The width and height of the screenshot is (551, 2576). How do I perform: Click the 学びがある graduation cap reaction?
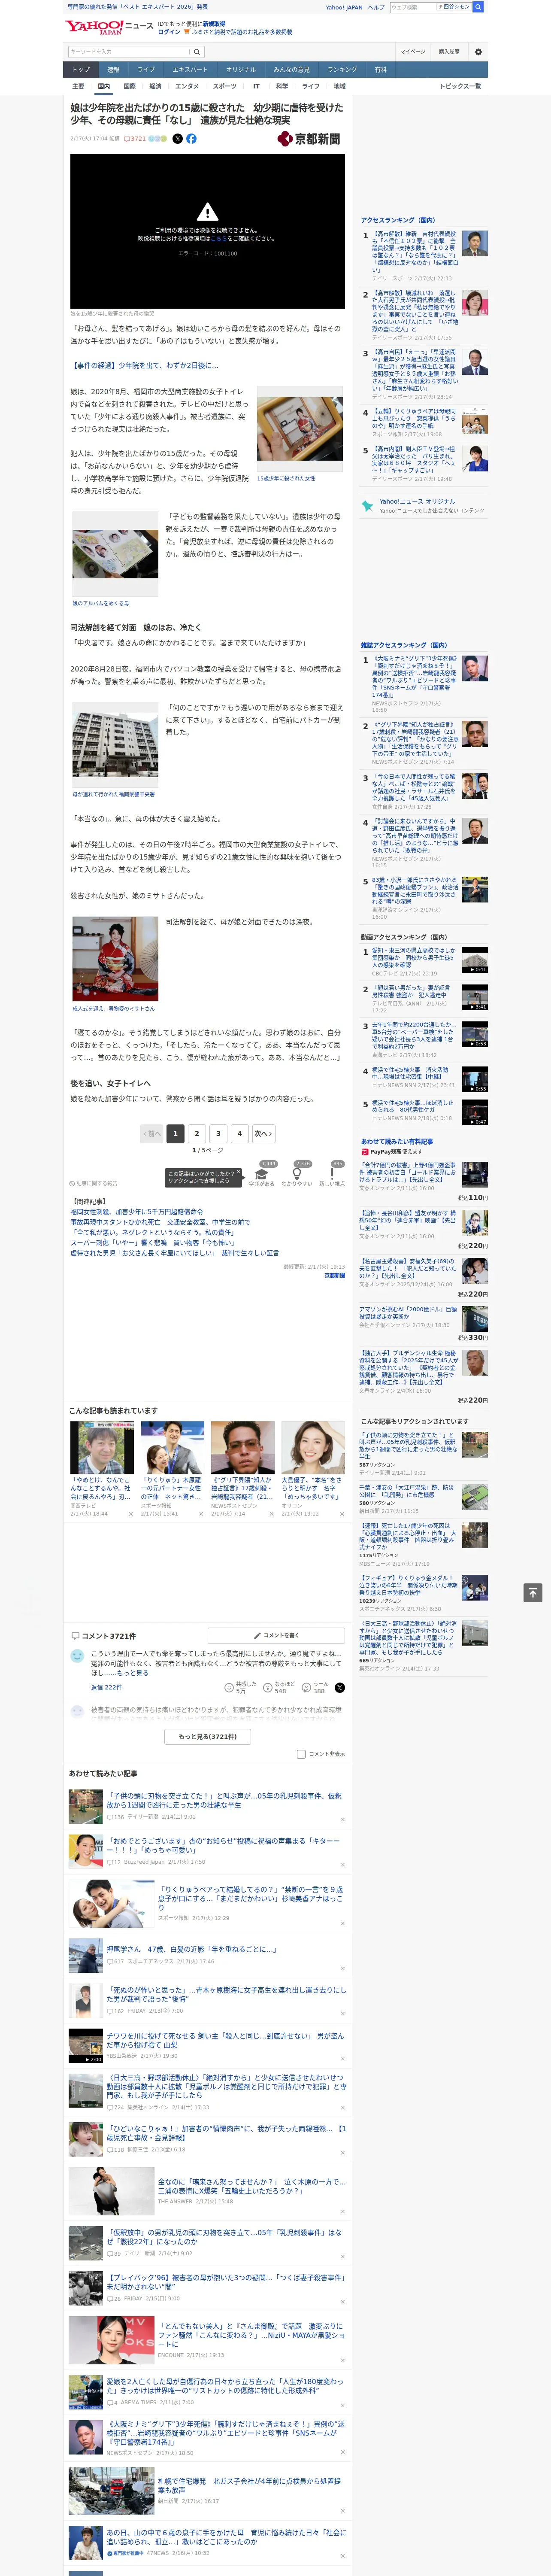click(262, 1174)
